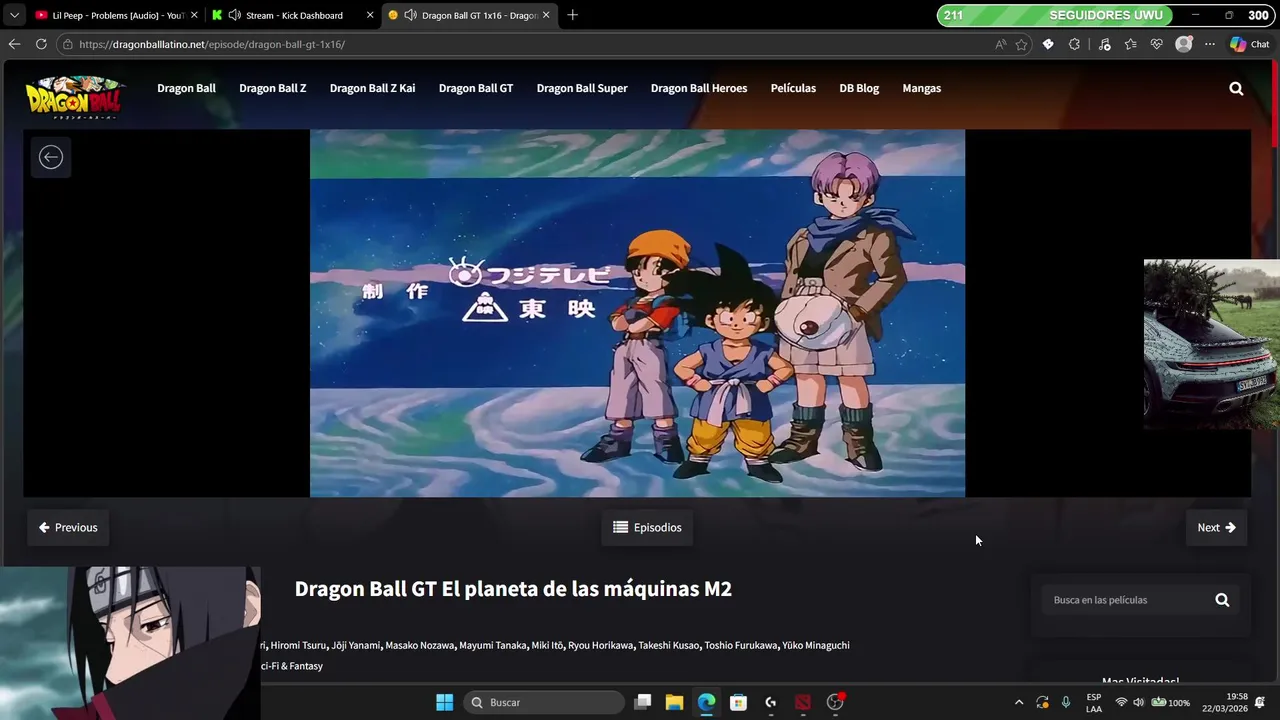The width and height of the screenshot is (1280, 720).
Task: Click the taskbar Buscar search box
Action: coord(544,702)
